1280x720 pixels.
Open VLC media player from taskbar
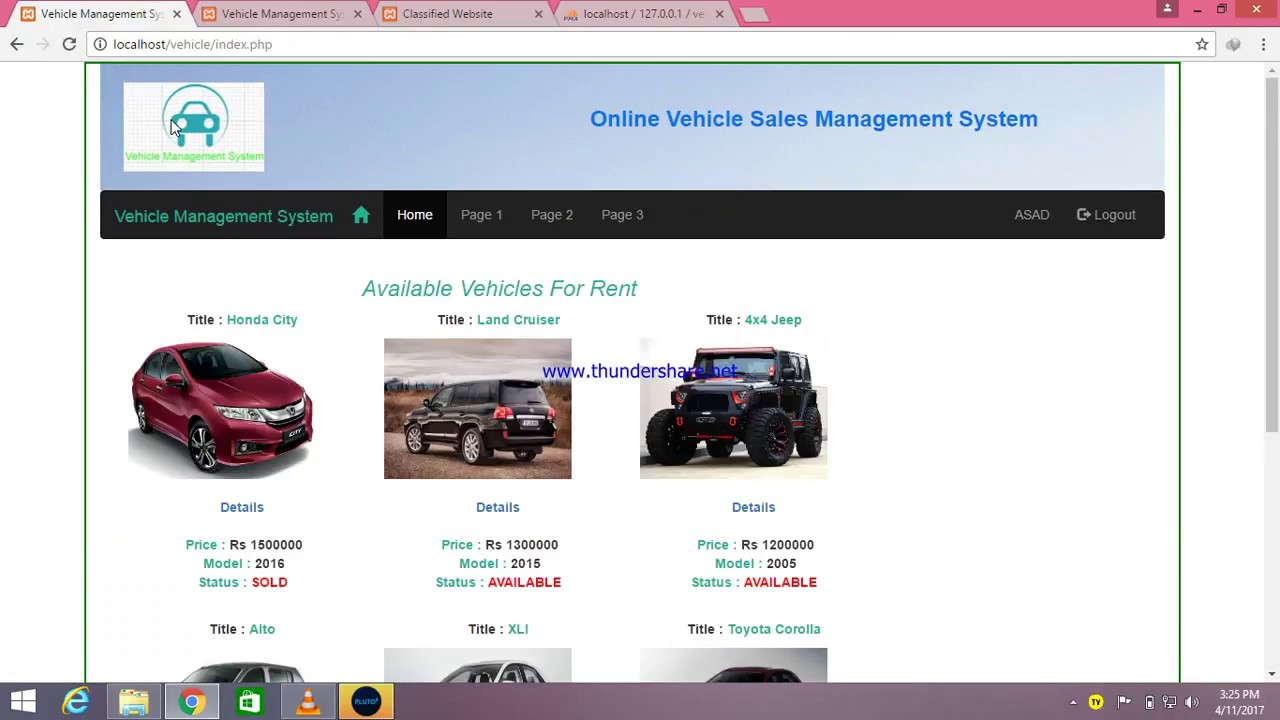click(307, 702)
